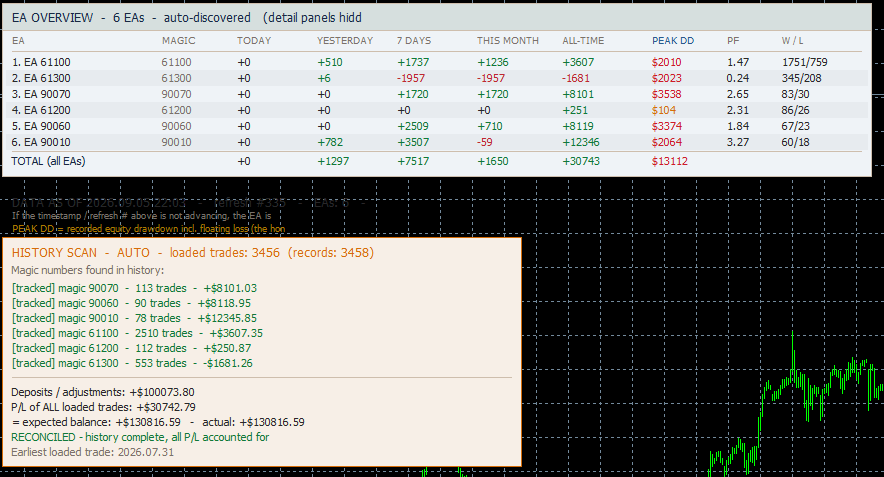Click all-time value +12346

point(581,142)
